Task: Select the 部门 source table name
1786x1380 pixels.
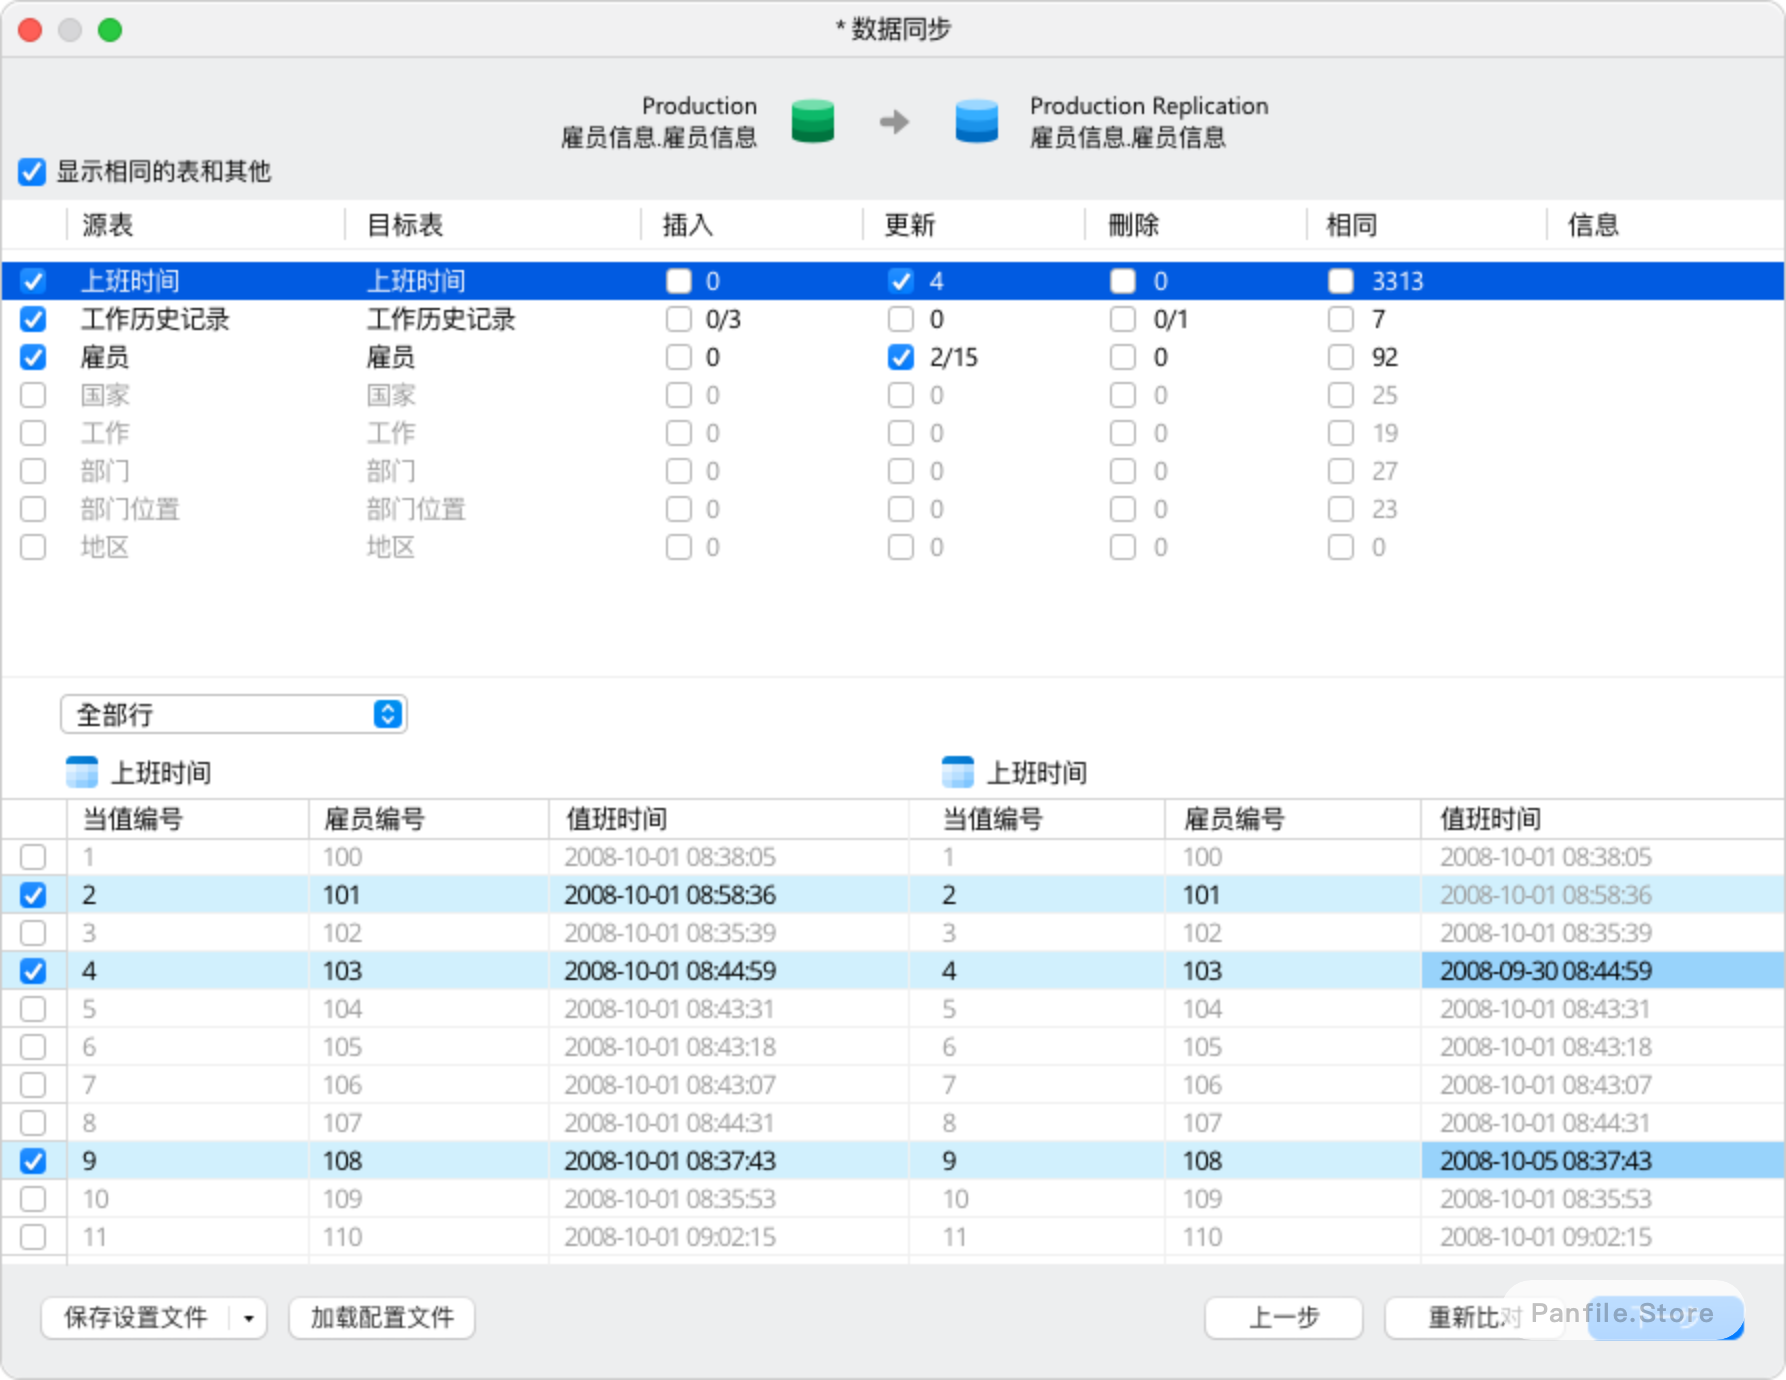Action: (105, 471)
